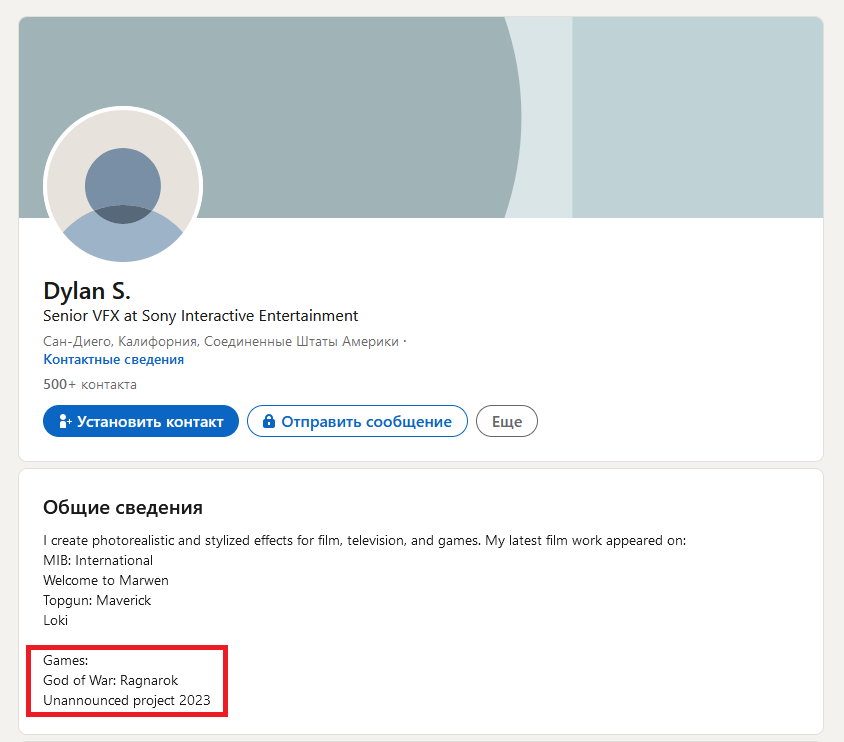
Task: Click the 500+ контакта connections count
Action: [x=90, y=385]
